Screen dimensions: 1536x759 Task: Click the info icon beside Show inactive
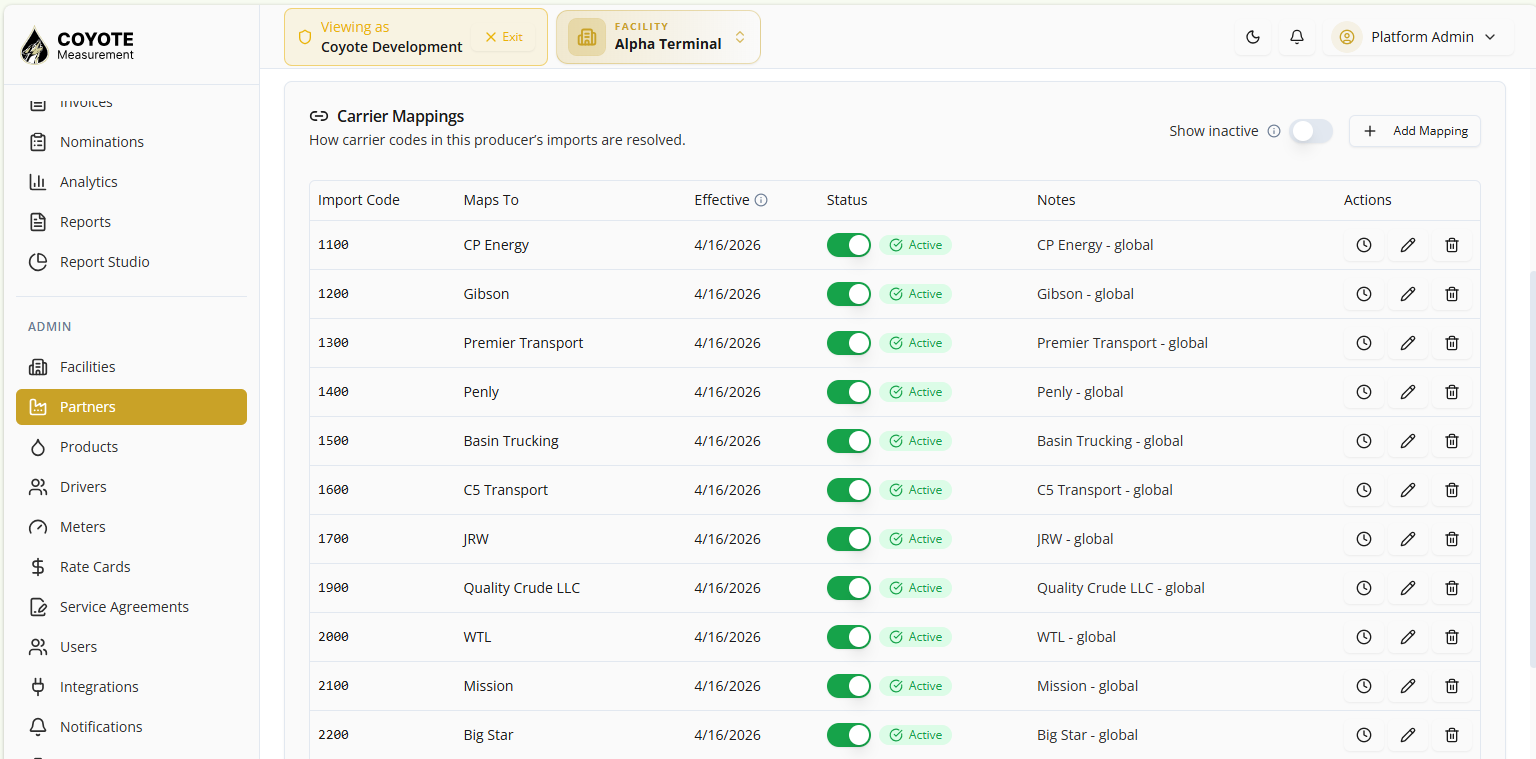(1274, 131)
